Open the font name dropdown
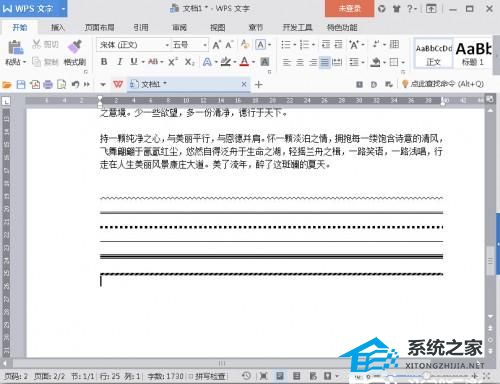Screen dimensions: 500x384 click(x=167, y=45)
